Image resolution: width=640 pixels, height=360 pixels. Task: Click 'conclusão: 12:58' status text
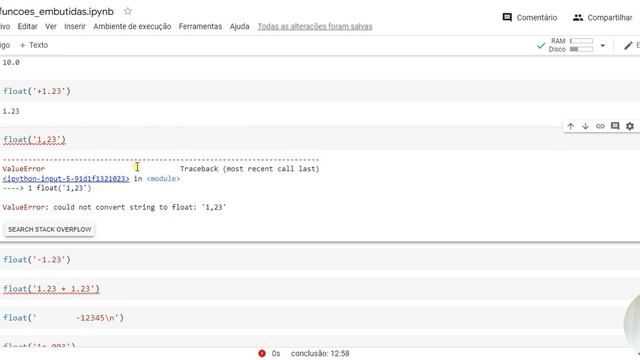click(x=320, y=353)
